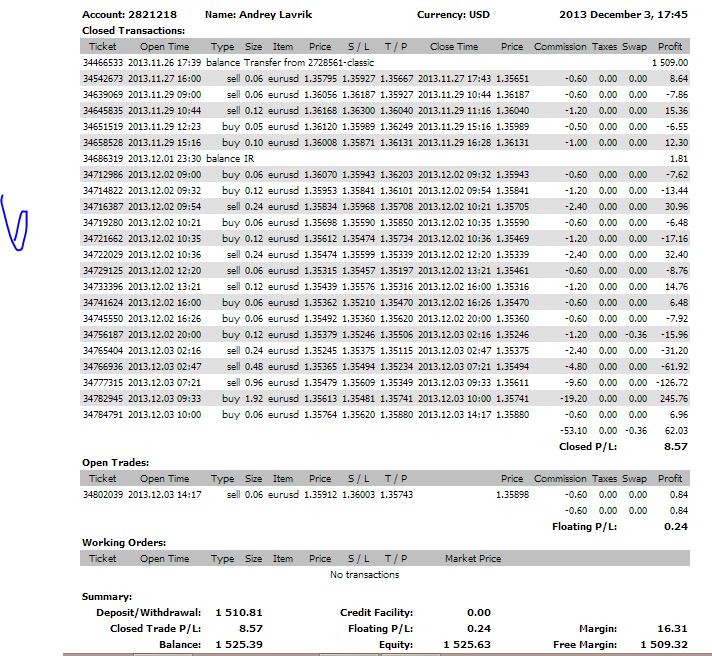Click ticket 34756187
712x656 pixels.
(103, 335)
